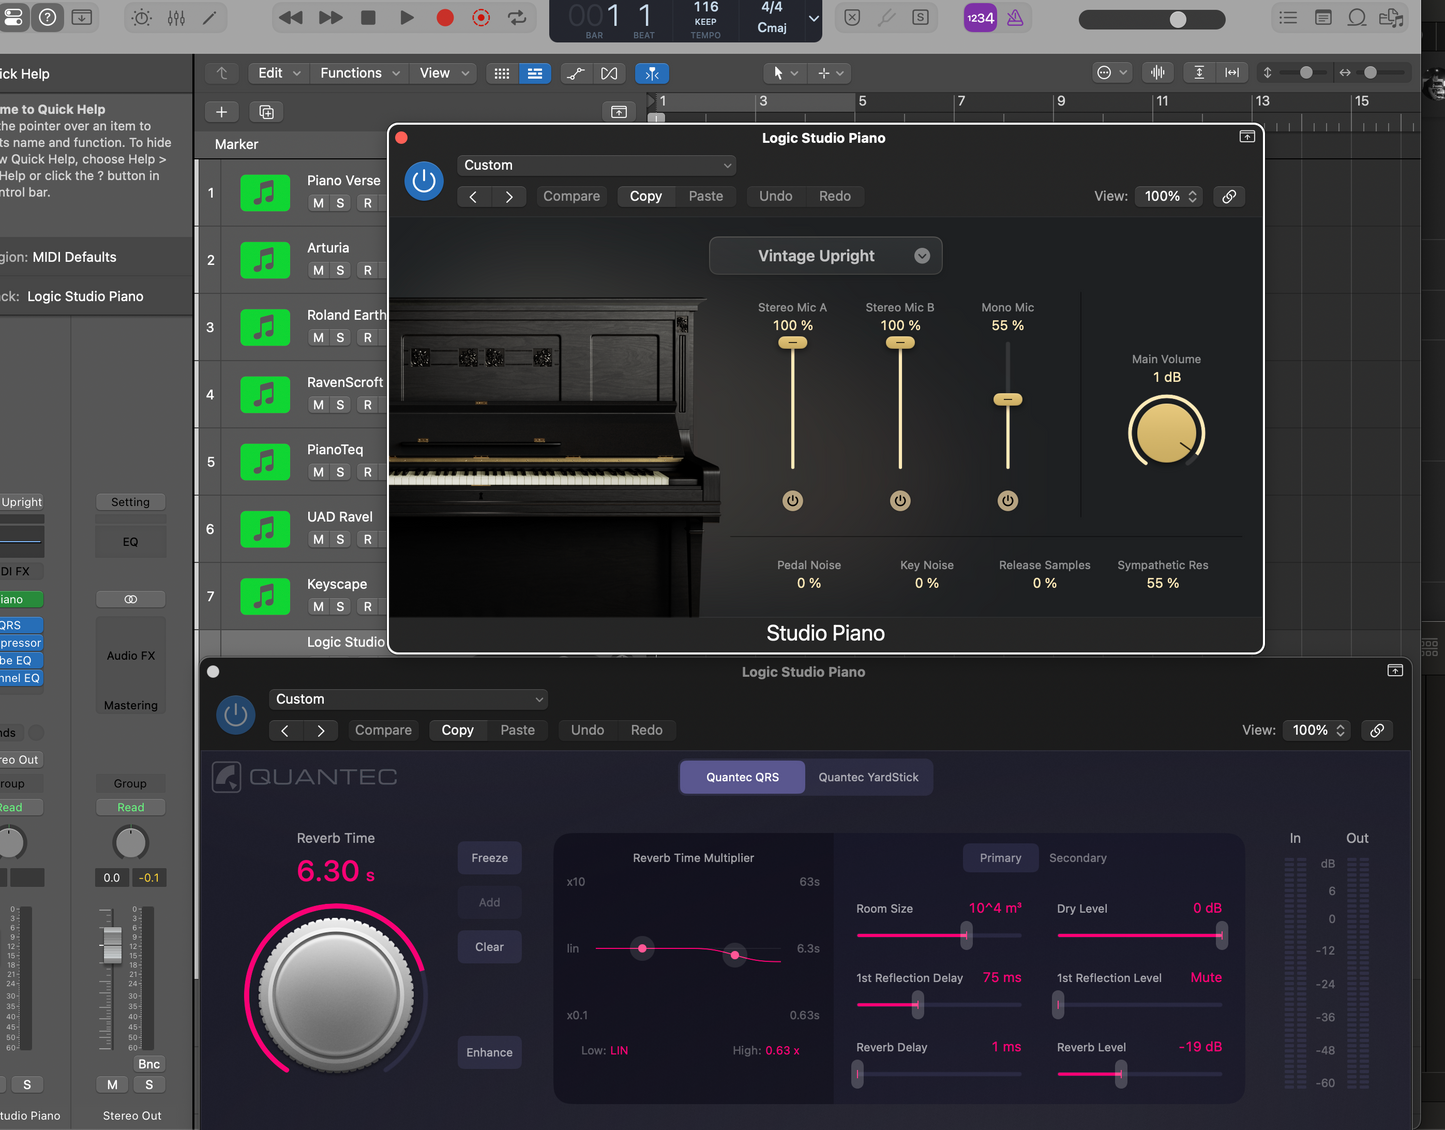Switch to Quantec YardStick tab
Image resolution: width=1445 pixels, height=1130 pixels.
(x=868, y=777)
